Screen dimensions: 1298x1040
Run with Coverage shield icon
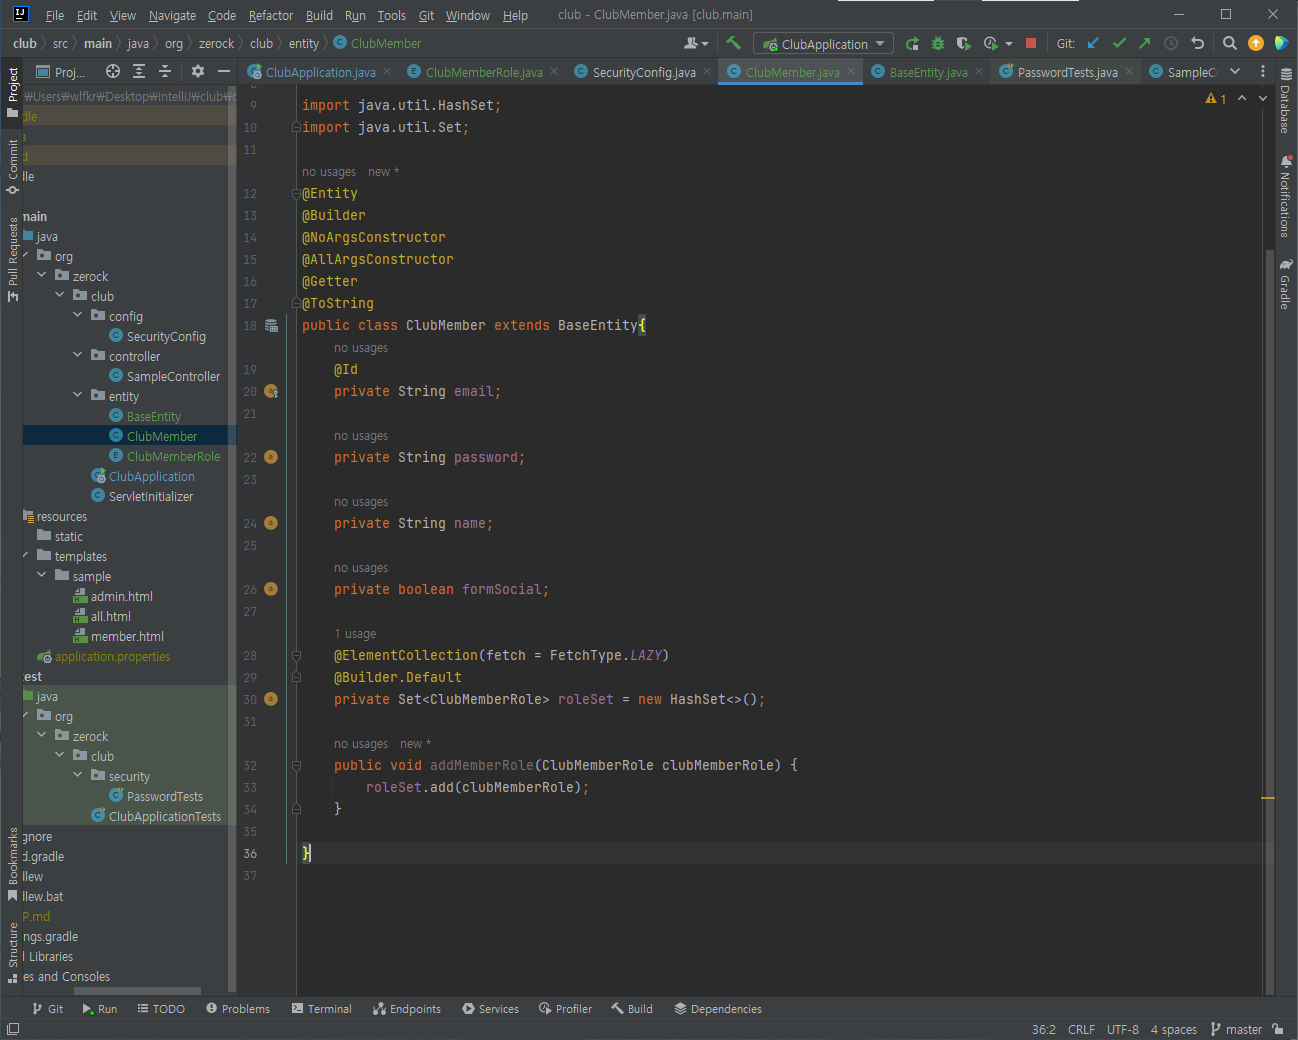point(963,43)
